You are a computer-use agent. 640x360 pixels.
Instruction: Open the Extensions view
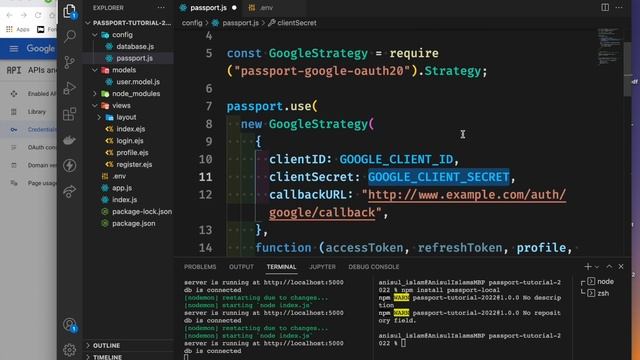tap(70, 114)
